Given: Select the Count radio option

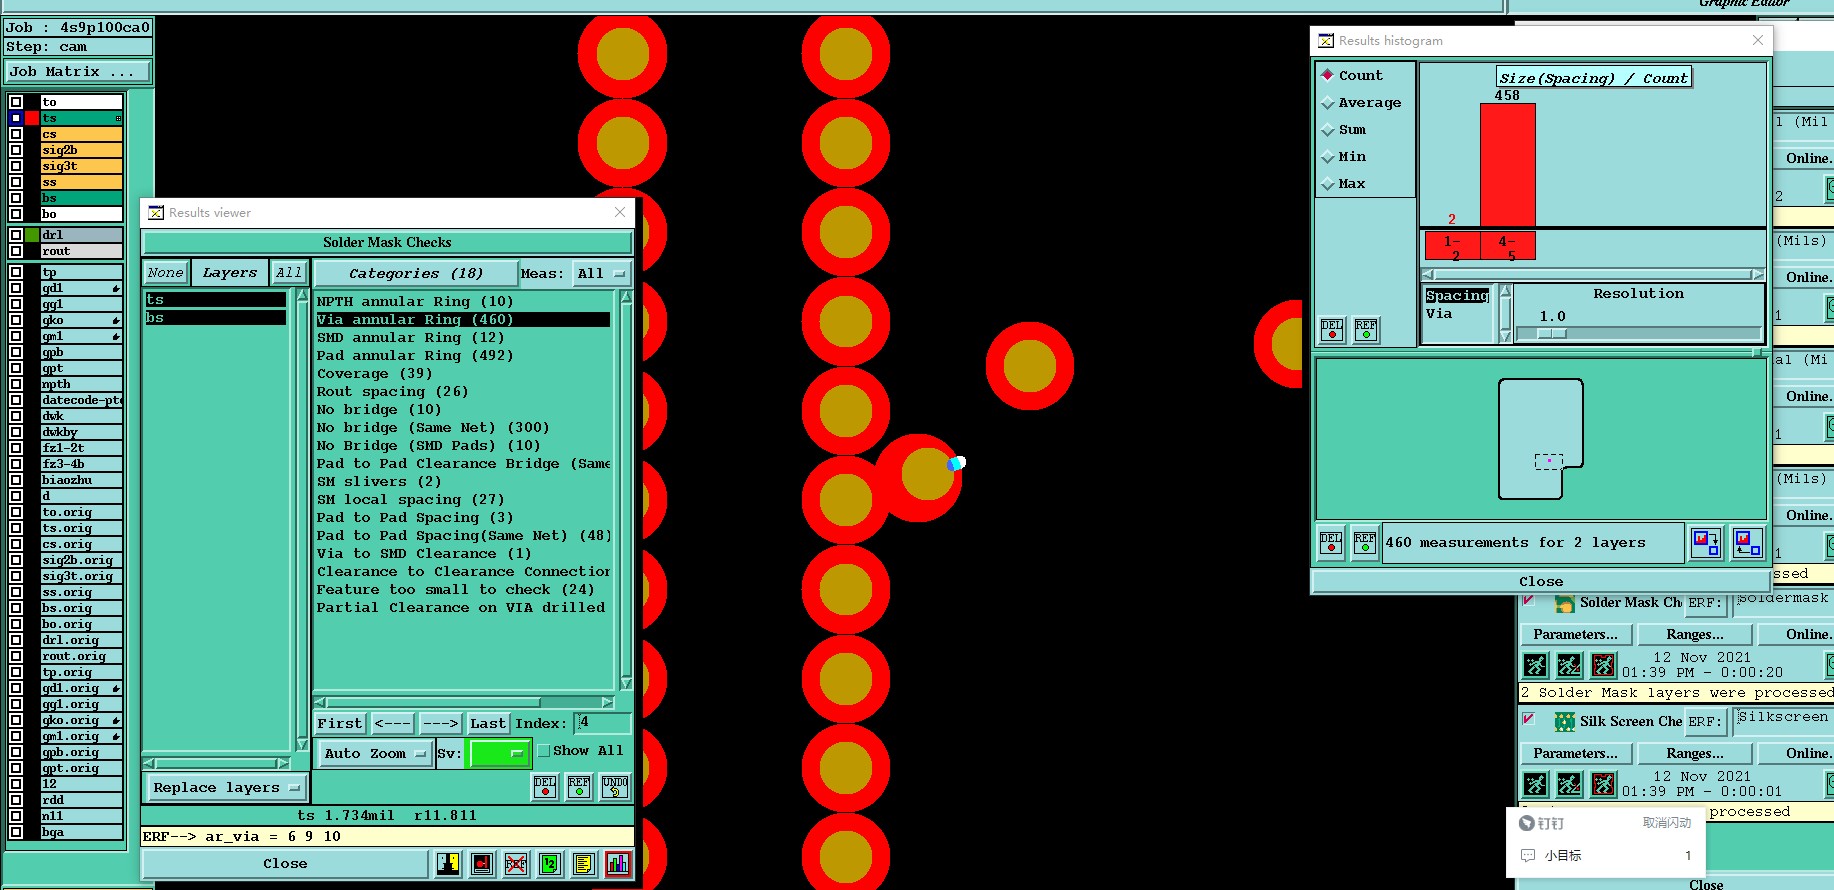Looking at the screenshot, I should [1328, 75].
